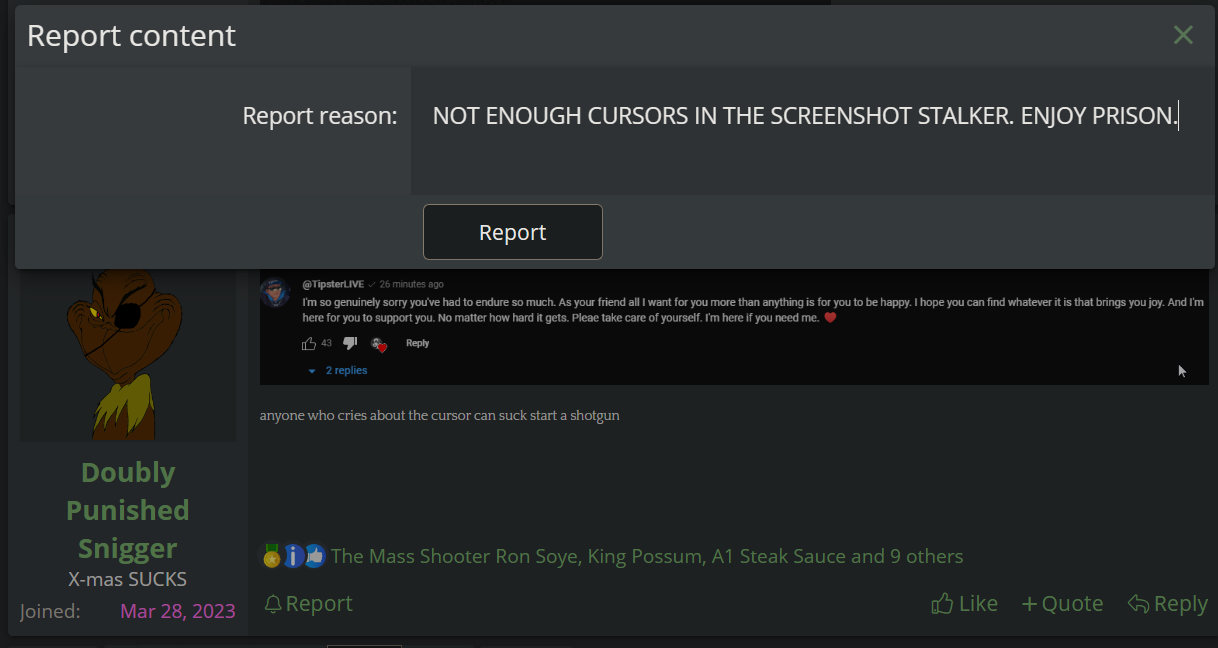Click Reply in the embedded TipsterLIVE comment
Screen dimensions: 1218x648
pos(417,343)
